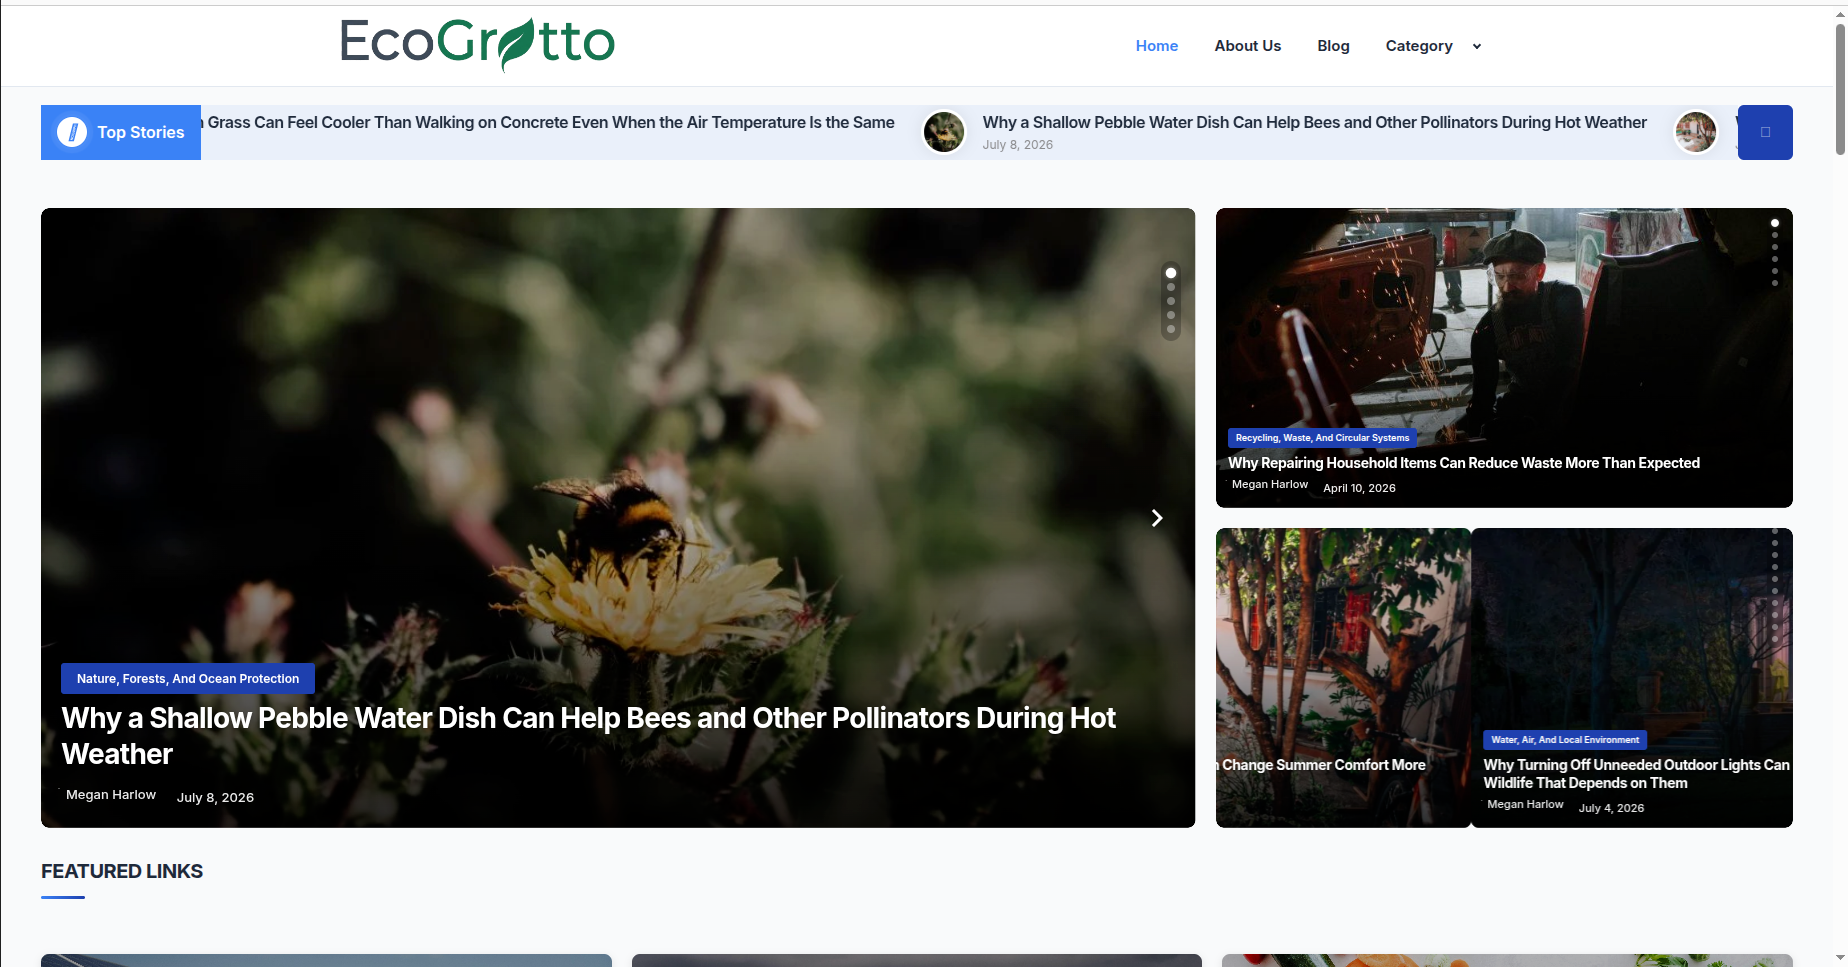This screenshot has width=1848, height=967.
Task: Open Water, Air, And Local Environment badge
Action: 1565,740
